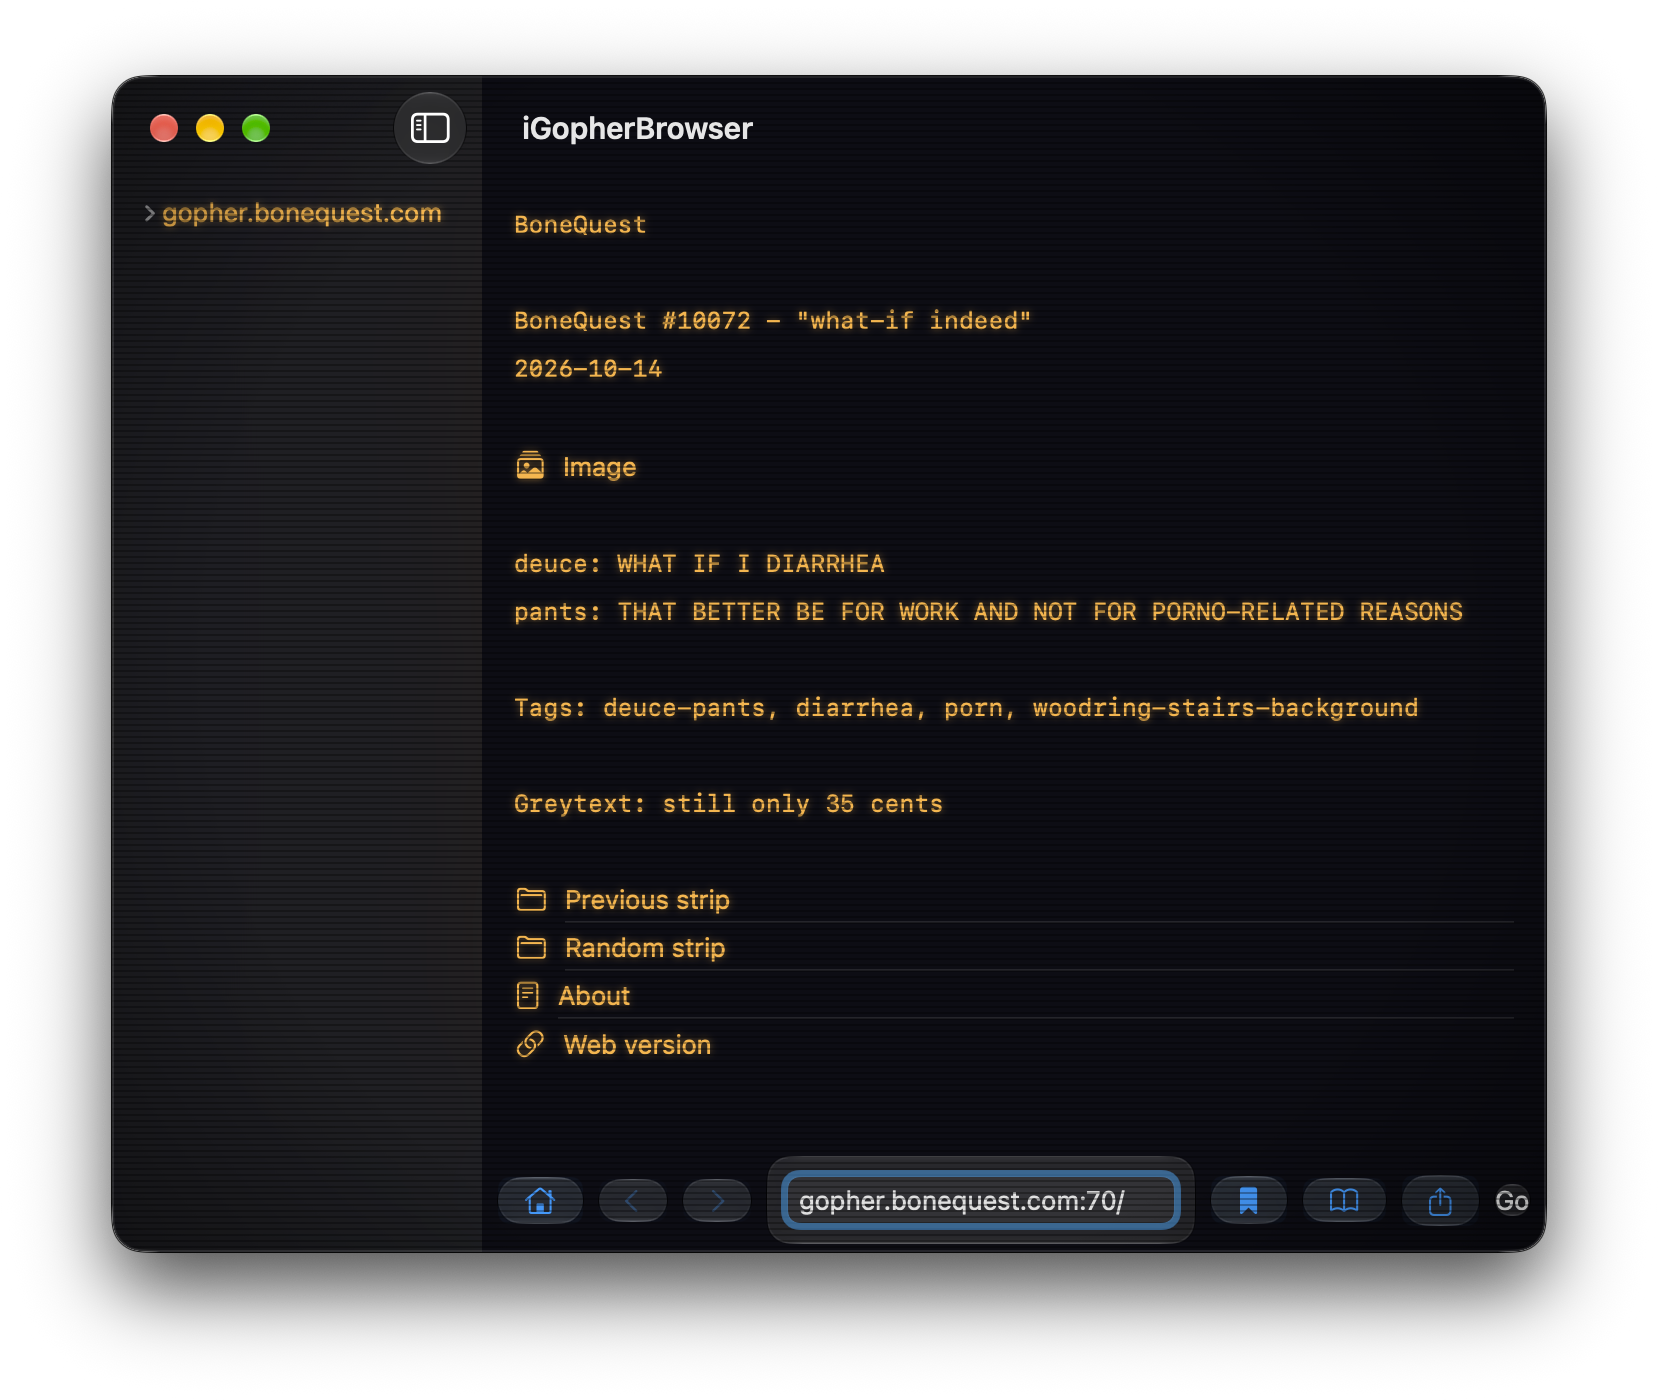Click the Previous strip folder icon

tap(531, 899)
